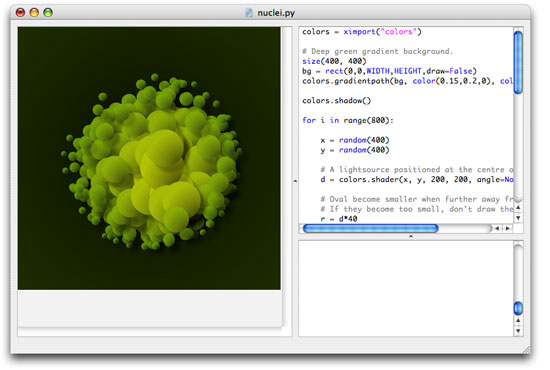The image size is (550, 370).
Task: Click the nuclei.py document icon in title bar
Action: tap(249, 13)
